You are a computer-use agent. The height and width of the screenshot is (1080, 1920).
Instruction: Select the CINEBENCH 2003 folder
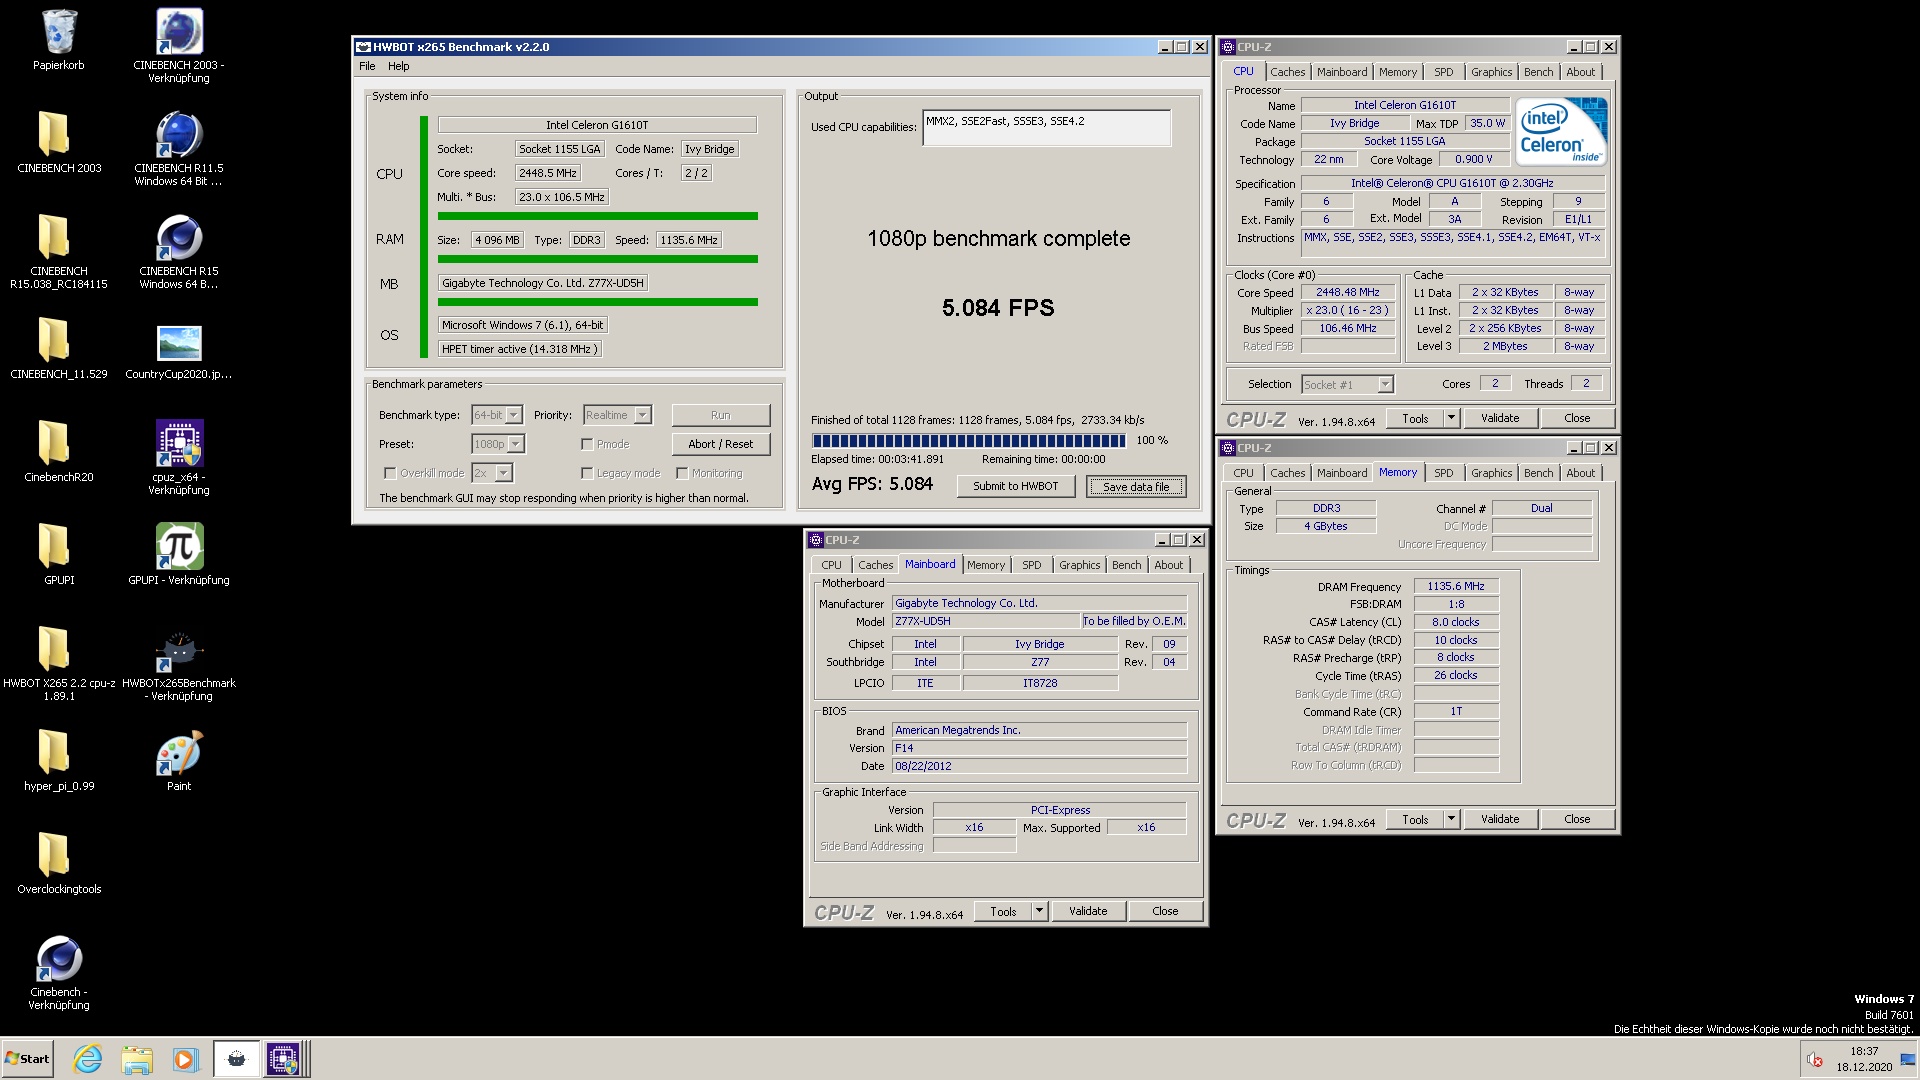tap(59, 142)
